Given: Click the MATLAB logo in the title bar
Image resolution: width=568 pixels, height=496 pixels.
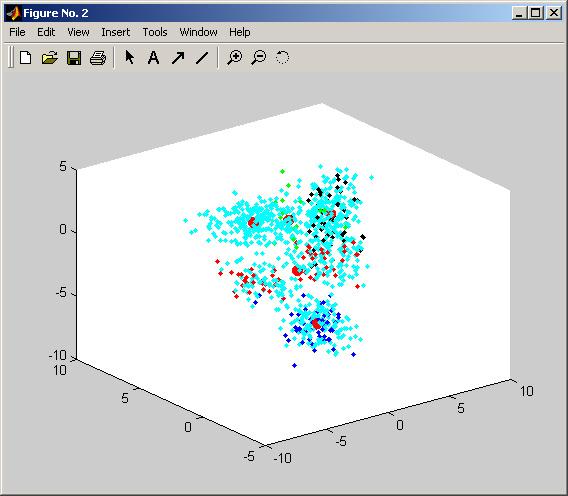Looking at the screenshot, I should (x=13, y=13).
